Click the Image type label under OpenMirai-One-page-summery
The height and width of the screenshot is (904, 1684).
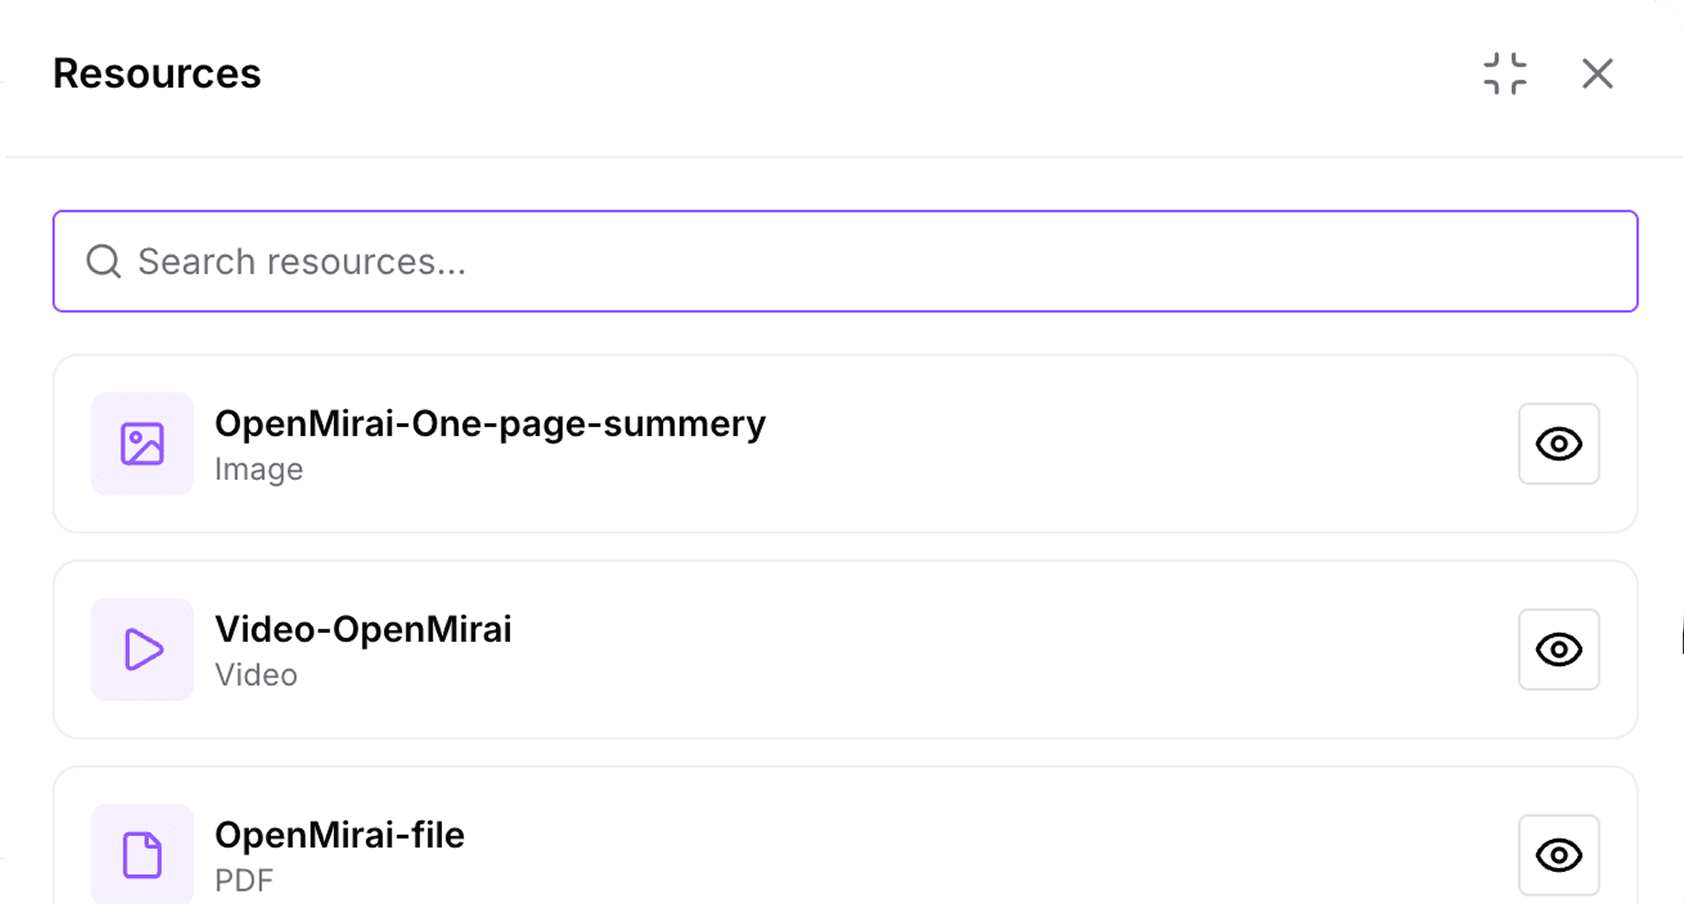pos(259,470)
